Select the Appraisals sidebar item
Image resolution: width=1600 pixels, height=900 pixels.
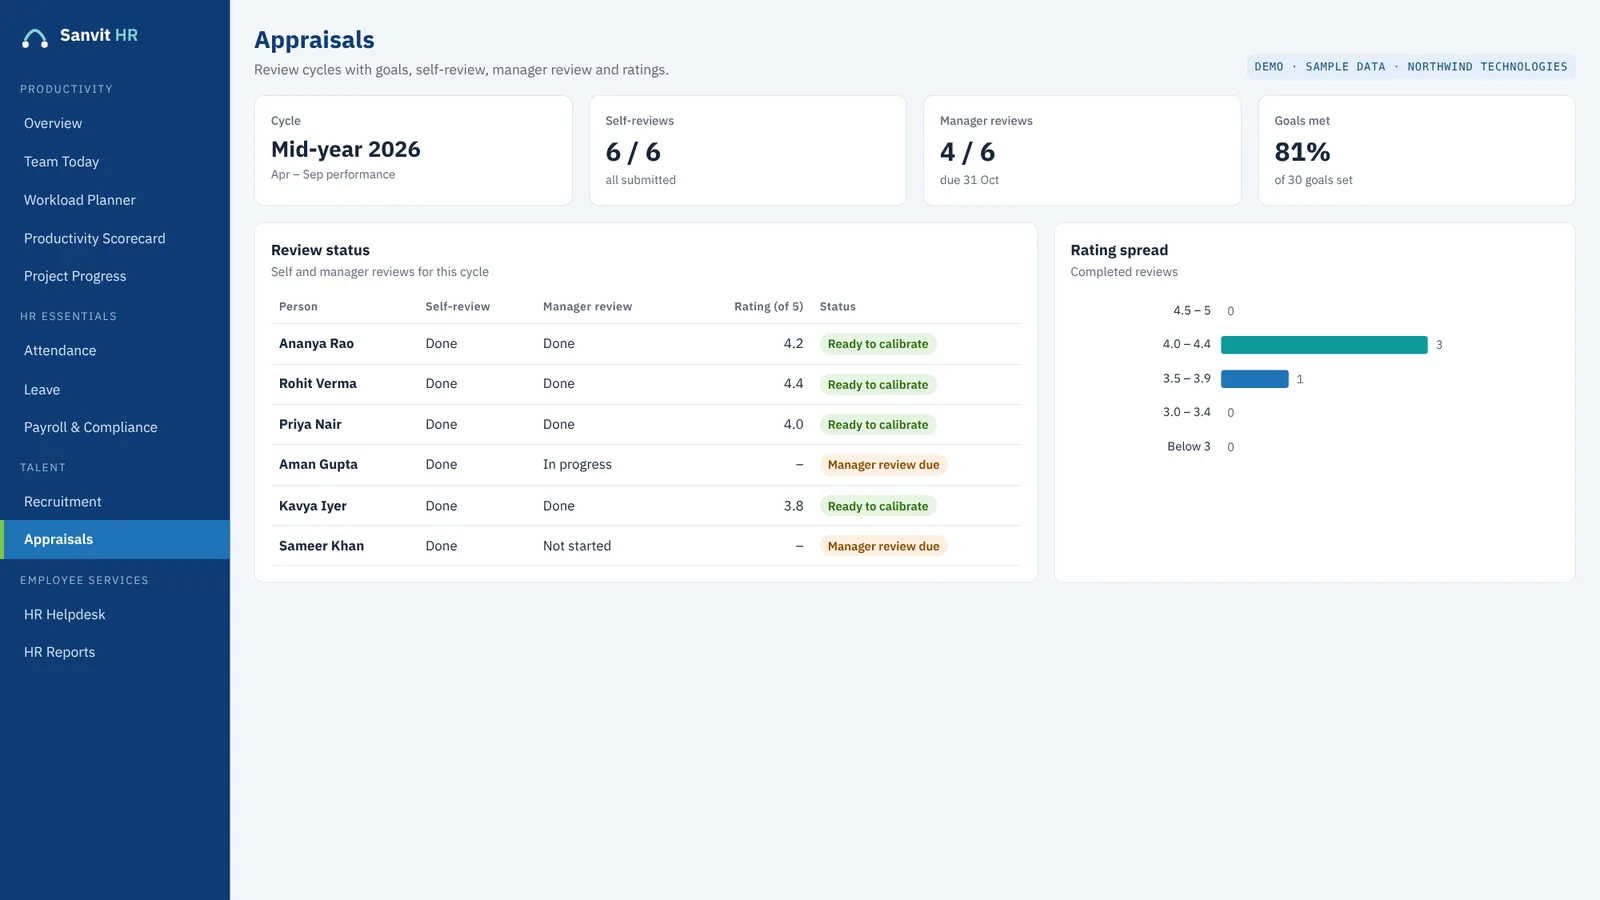[x=115, y=539]
